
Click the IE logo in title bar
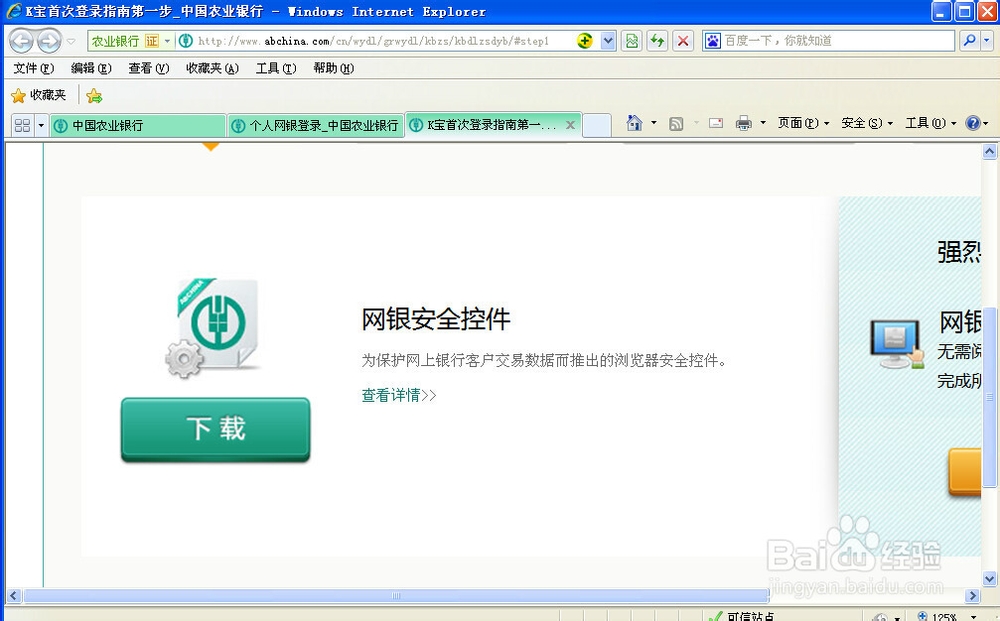14,11
